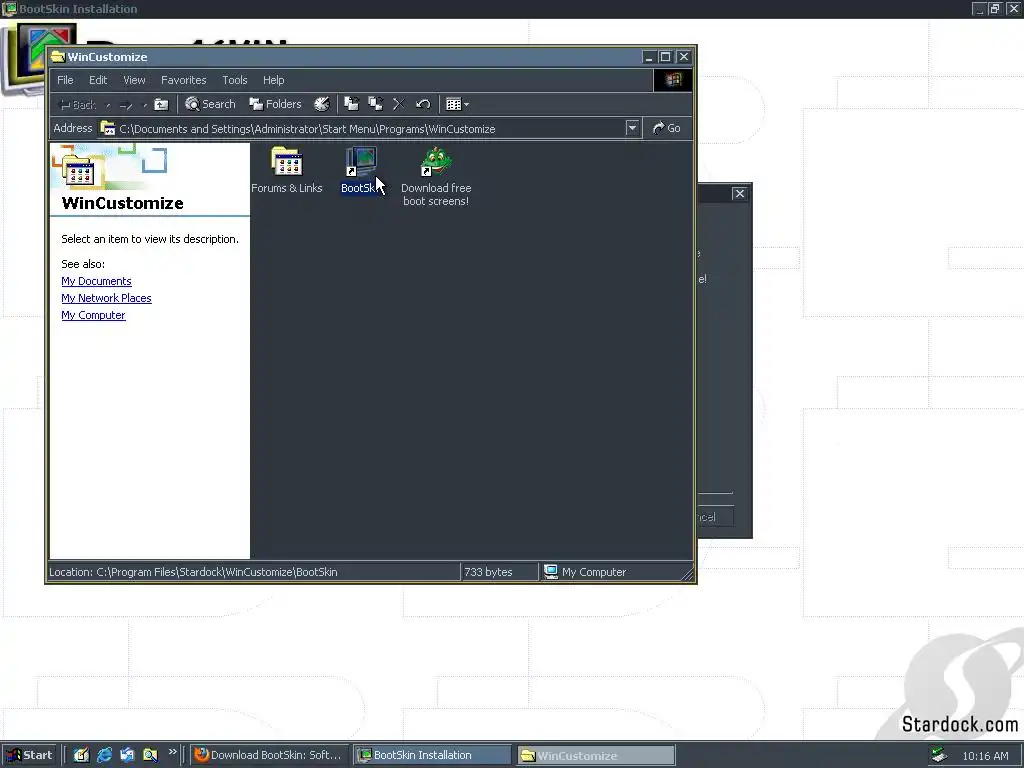Screen dimensions: 1024x768
Task: Maximize the WinCustomize window
Action: tap(665, 57)
